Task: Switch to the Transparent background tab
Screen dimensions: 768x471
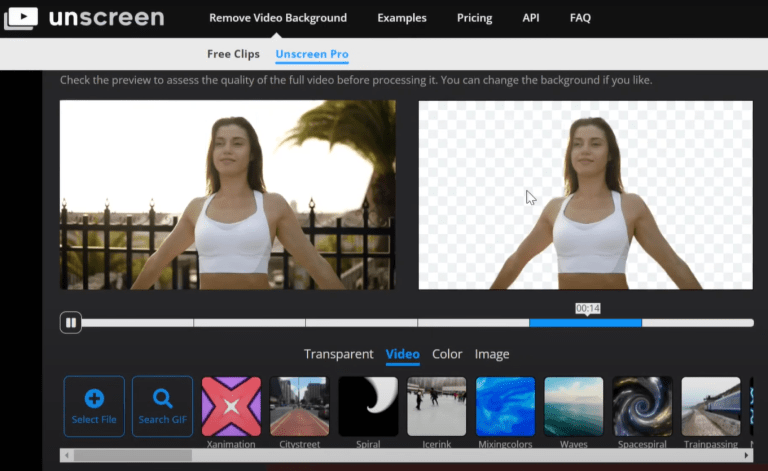Action: click(x=338, y=354)
